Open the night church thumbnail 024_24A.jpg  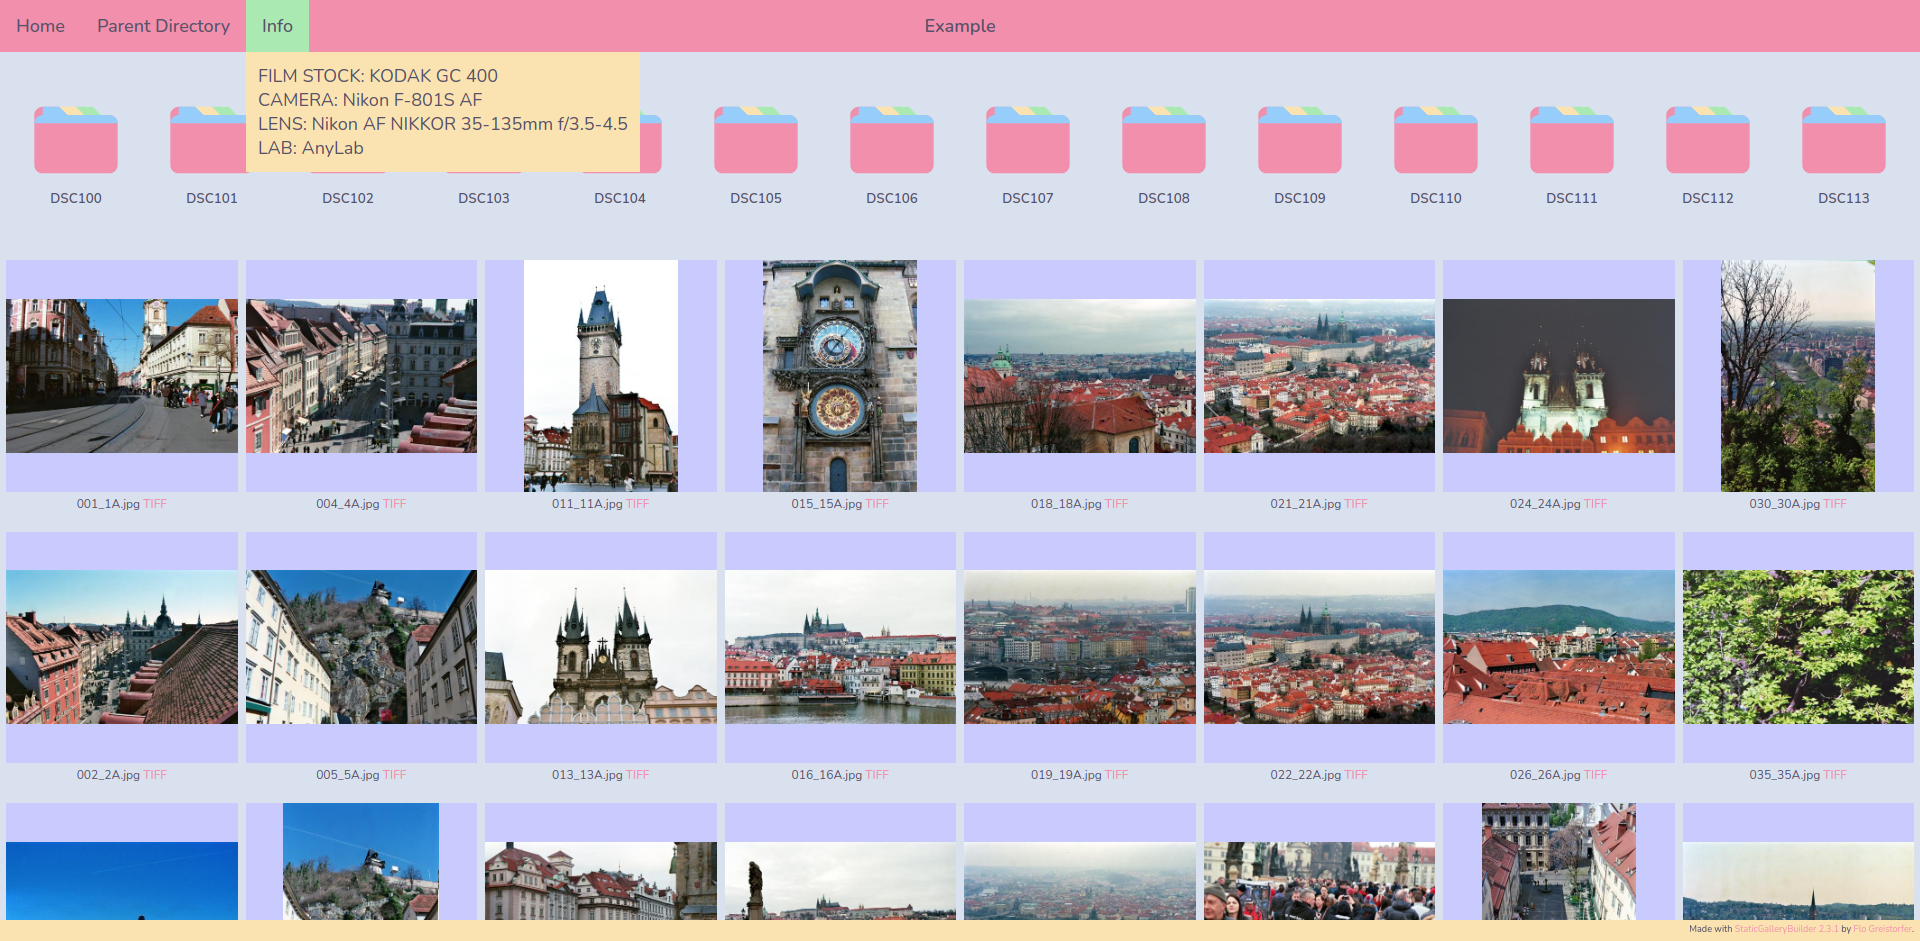point(1558,376)
